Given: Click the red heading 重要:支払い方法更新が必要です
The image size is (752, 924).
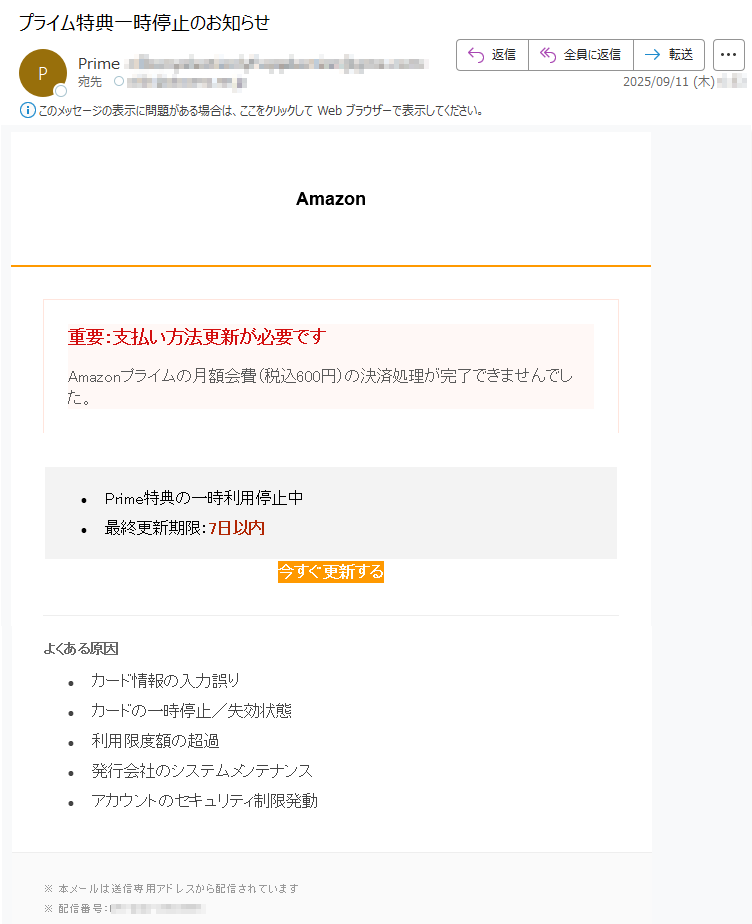Looking at the screenshot, I should (197, 337).
